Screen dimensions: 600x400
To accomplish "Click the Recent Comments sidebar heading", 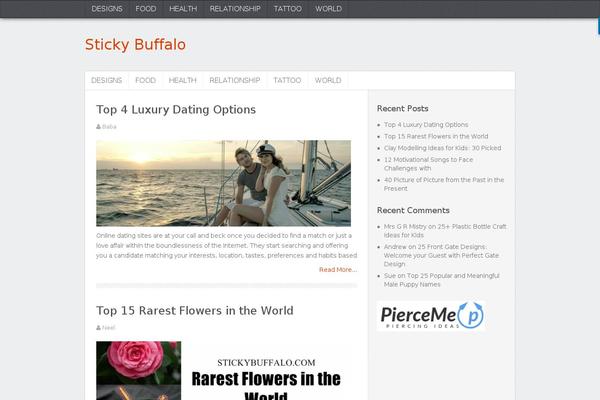I will tap(413, 211).
